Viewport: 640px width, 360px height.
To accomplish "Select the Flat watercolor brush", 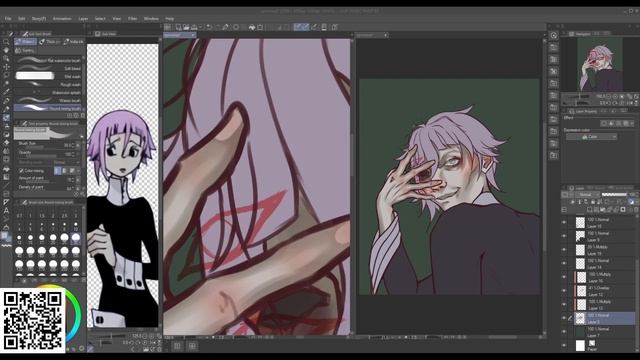I will [48, 60].
